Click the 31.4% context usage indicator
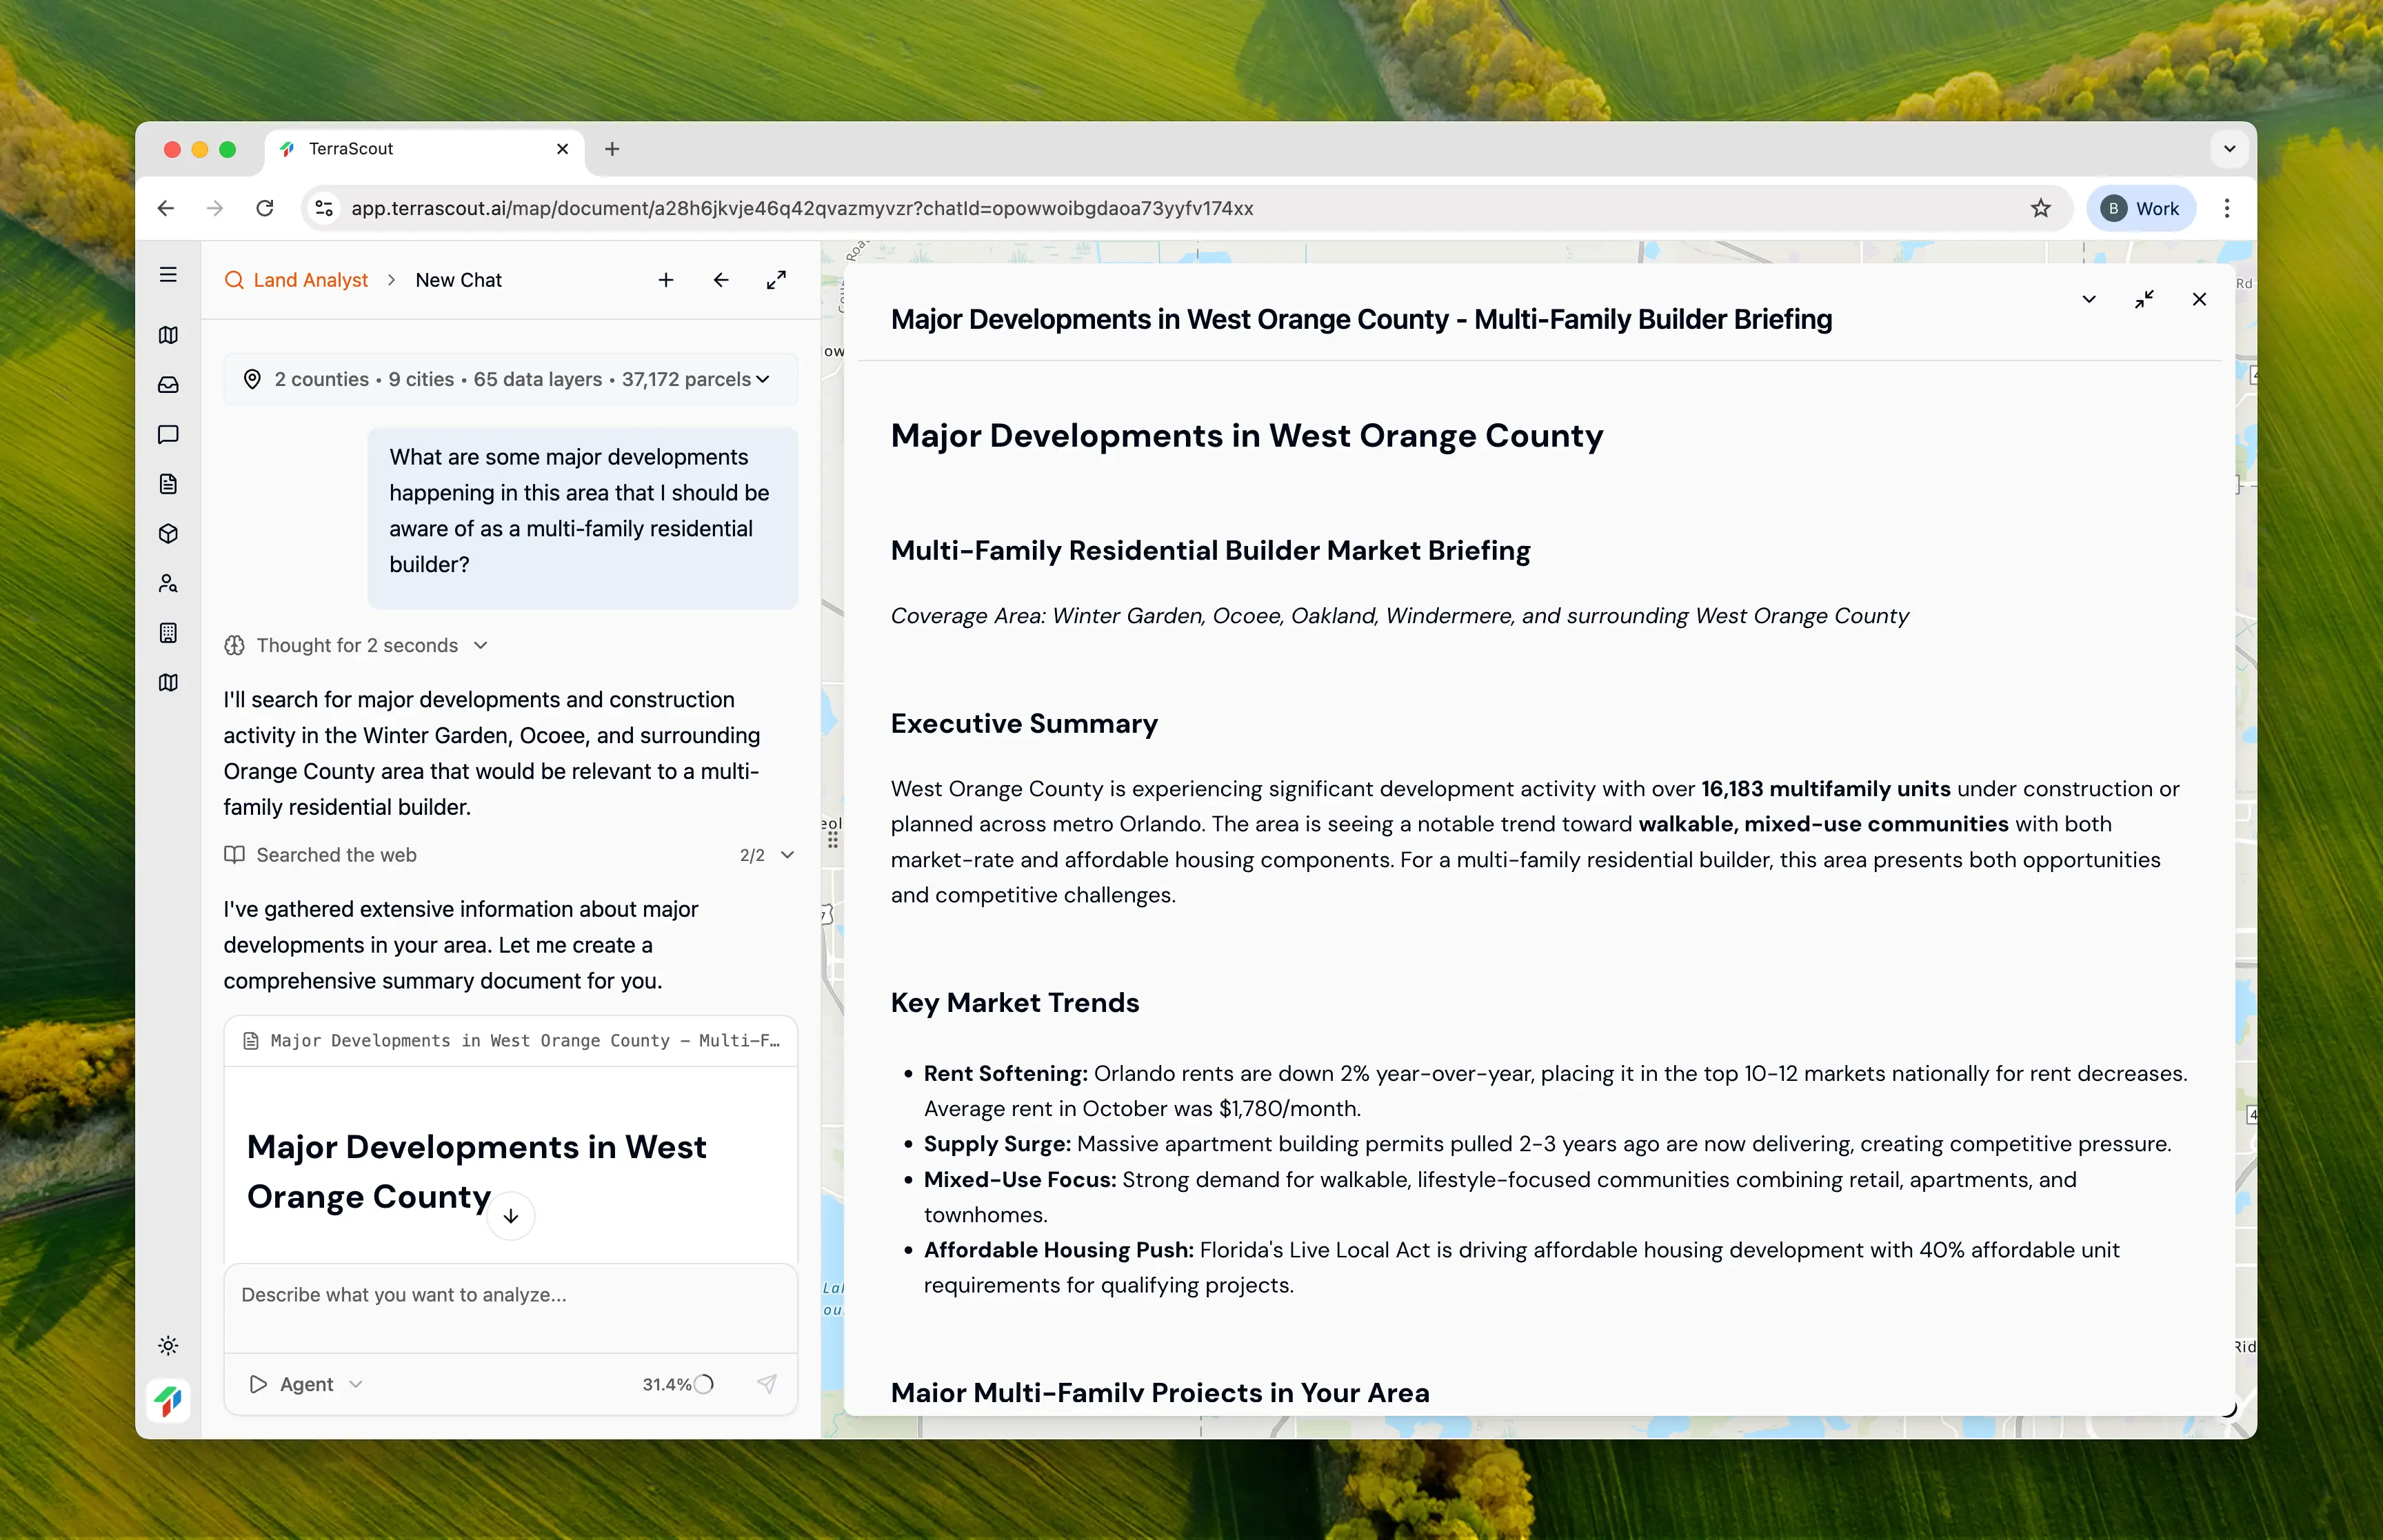This screenshot has height=1540, width=2383. click(677, 1384)
